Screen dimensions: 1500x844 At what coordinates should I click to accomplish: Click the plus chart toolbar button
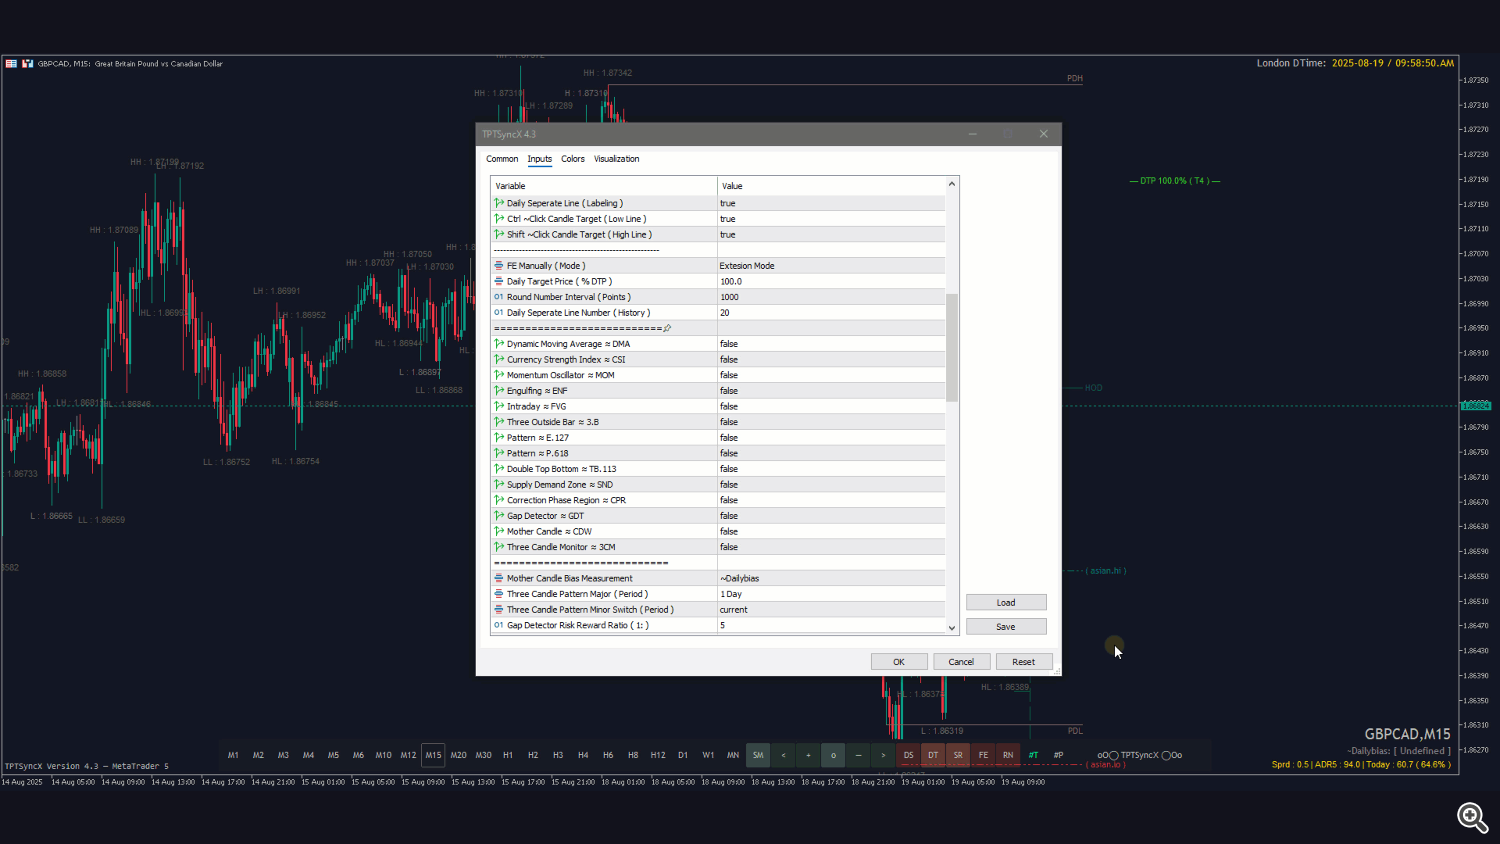pos(808,755)
